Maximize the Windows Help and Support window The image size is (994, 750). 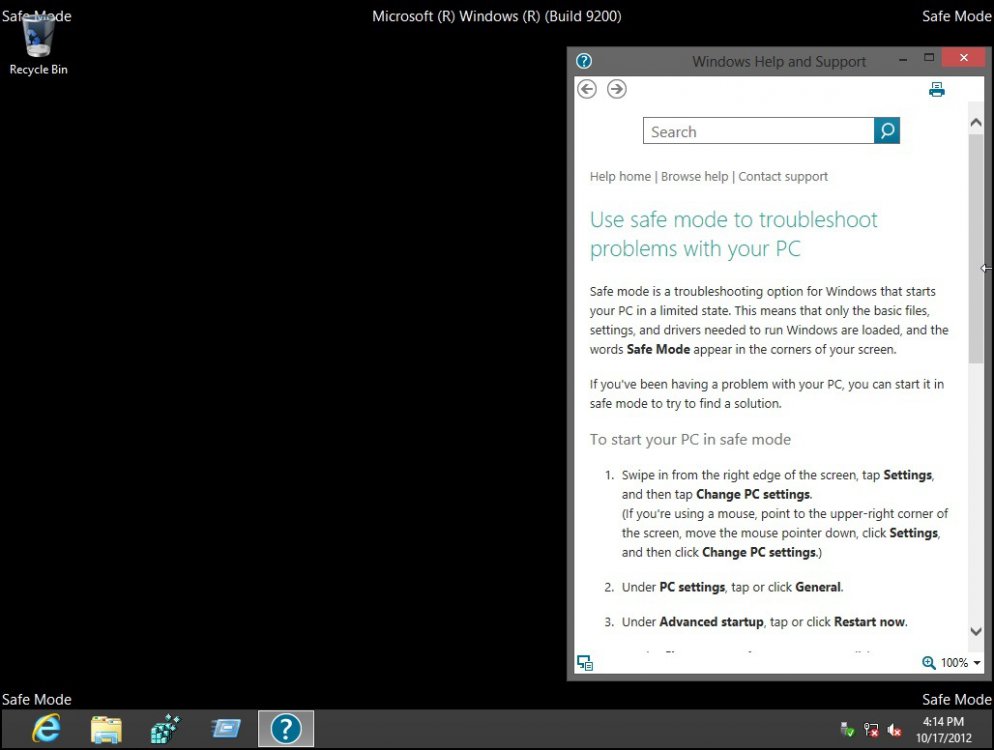tap(929, 58)
